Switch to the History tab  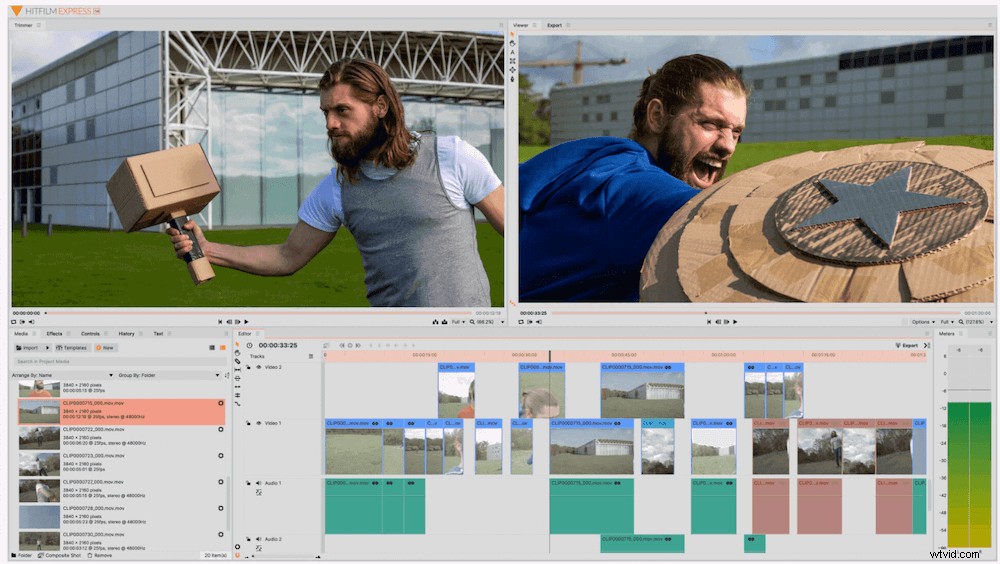coord(126,334)
